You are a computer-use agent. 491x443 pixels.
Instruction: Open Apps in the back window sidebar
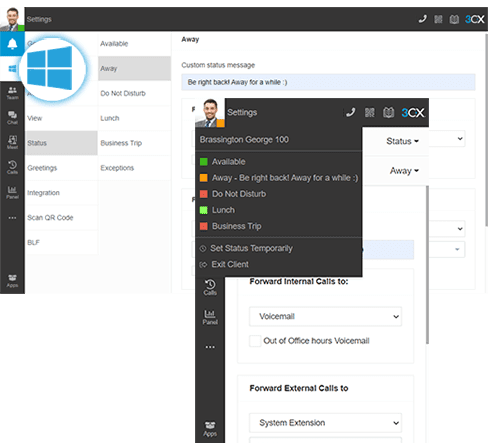point(12,281)
